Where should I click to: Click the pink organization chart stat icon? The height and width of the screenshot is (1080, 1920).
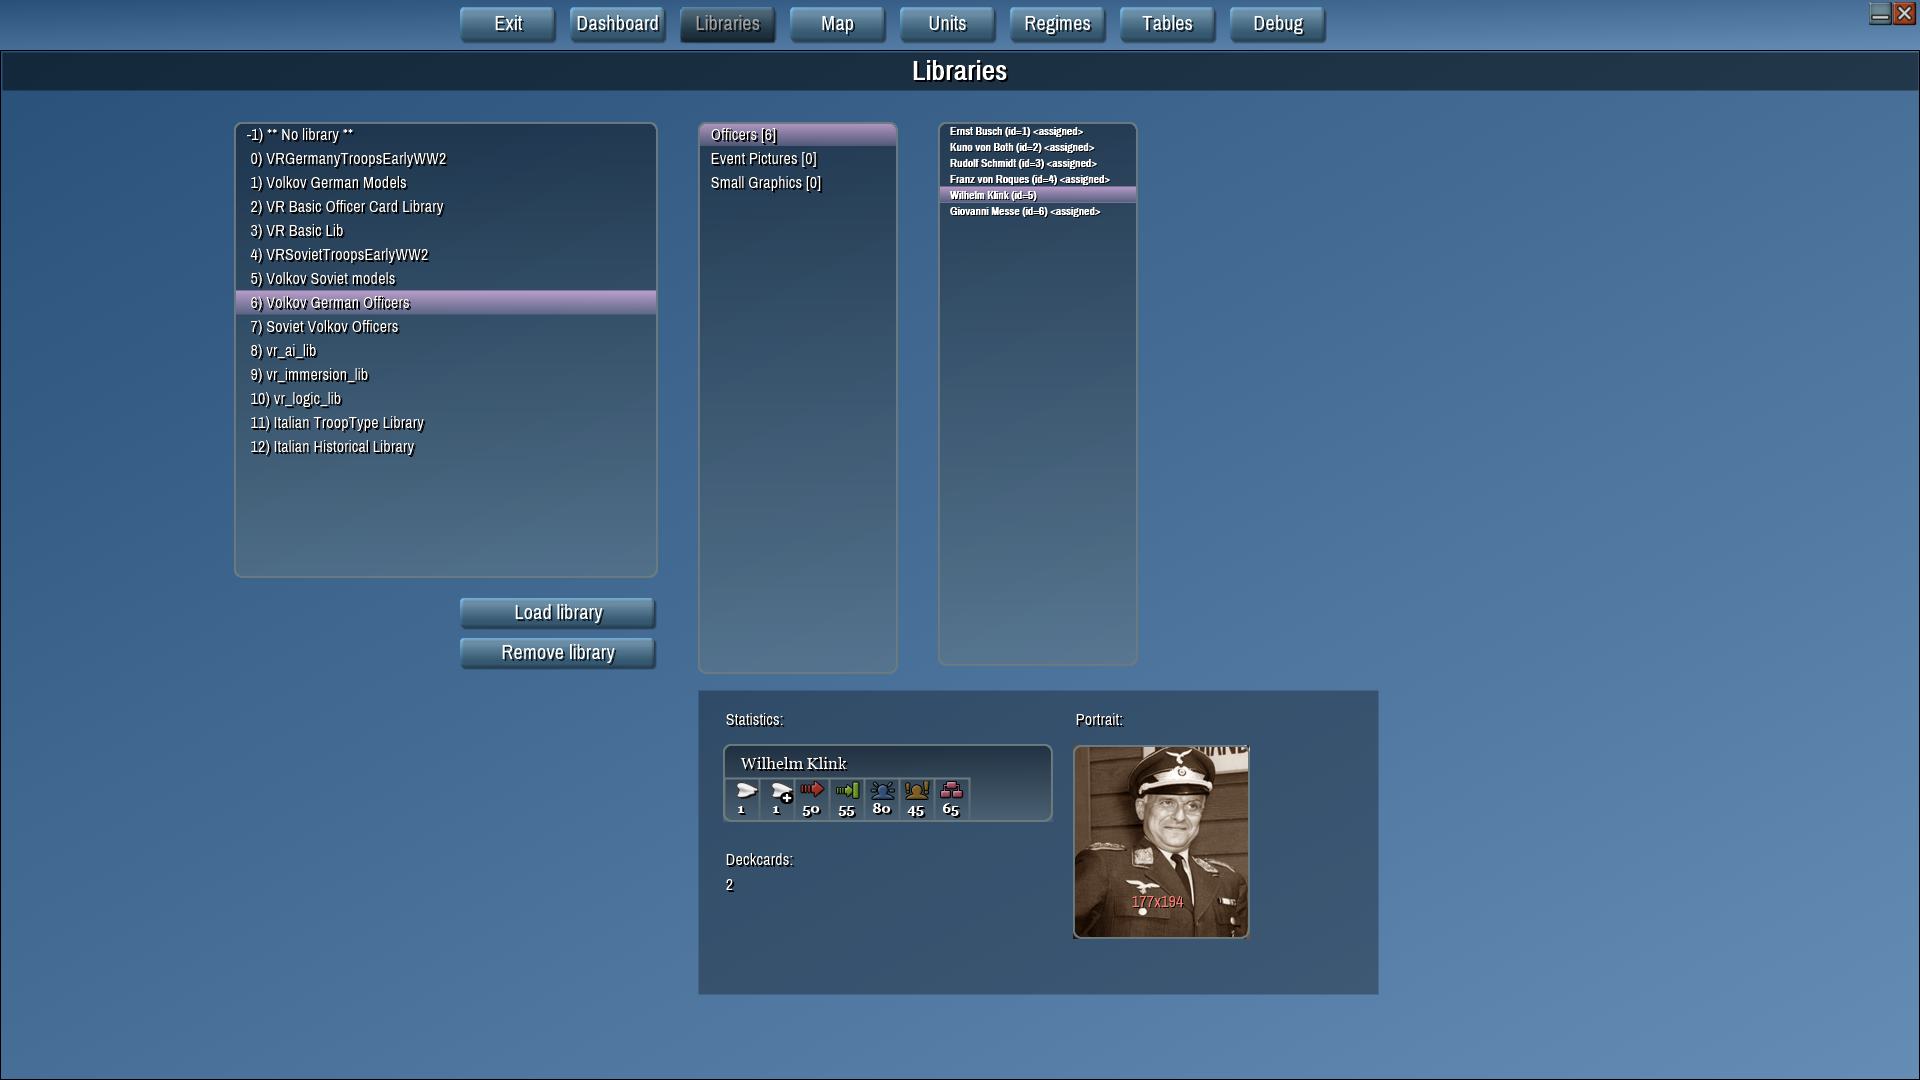click(x=951, y=790)
